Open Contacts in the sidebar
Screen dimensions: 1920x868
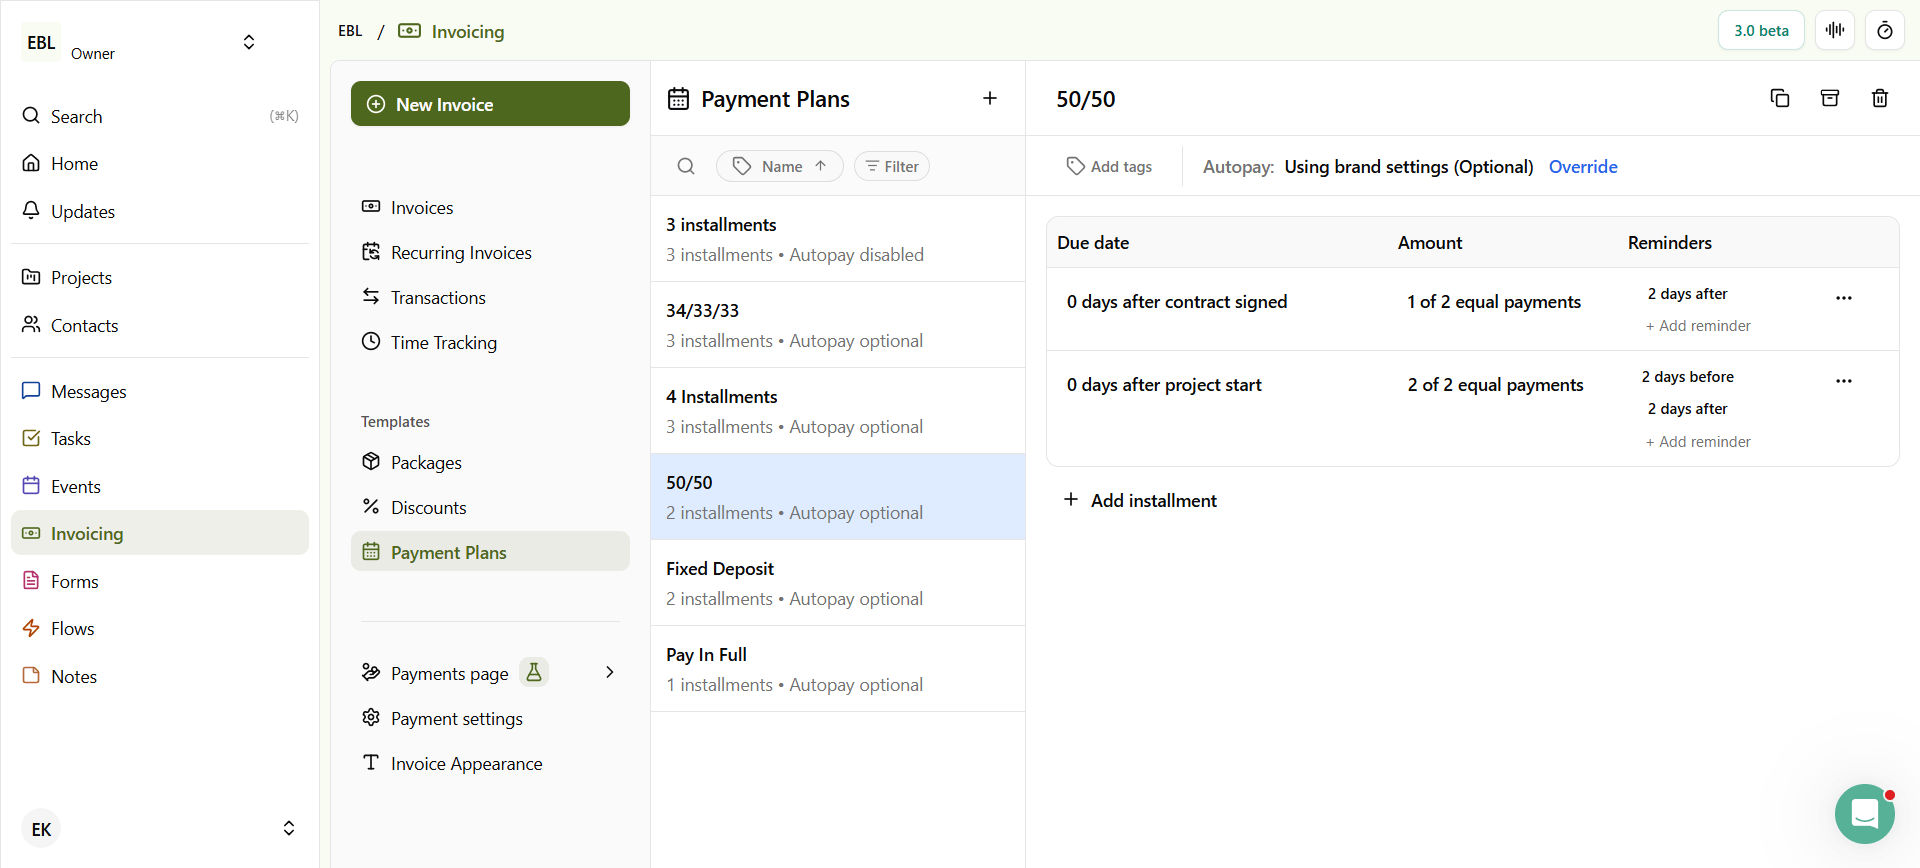point(160,325)
